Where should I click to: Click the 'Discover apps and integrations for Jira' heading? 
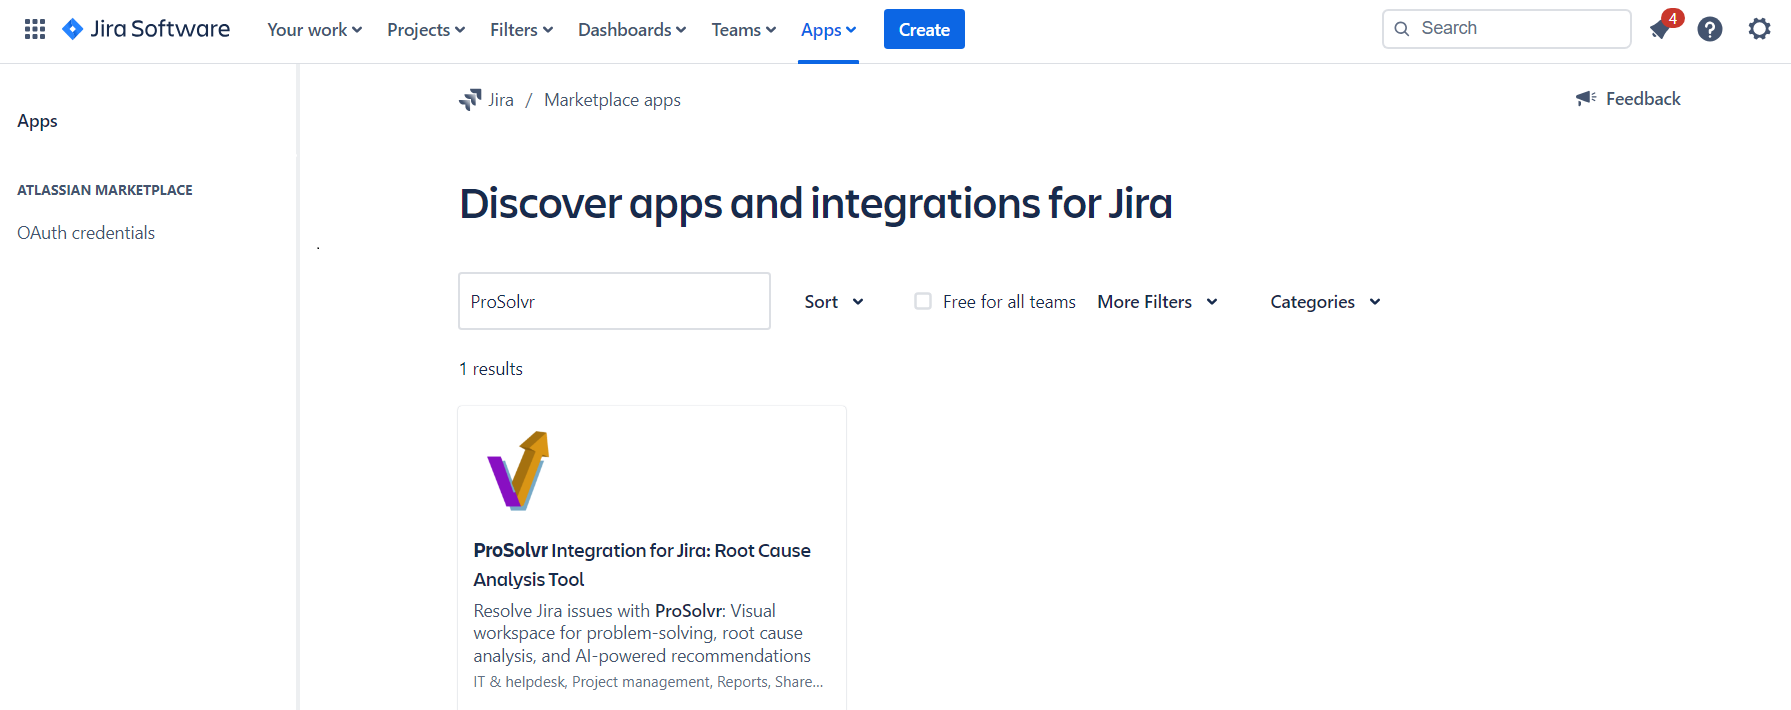click(x=815, y=204)
